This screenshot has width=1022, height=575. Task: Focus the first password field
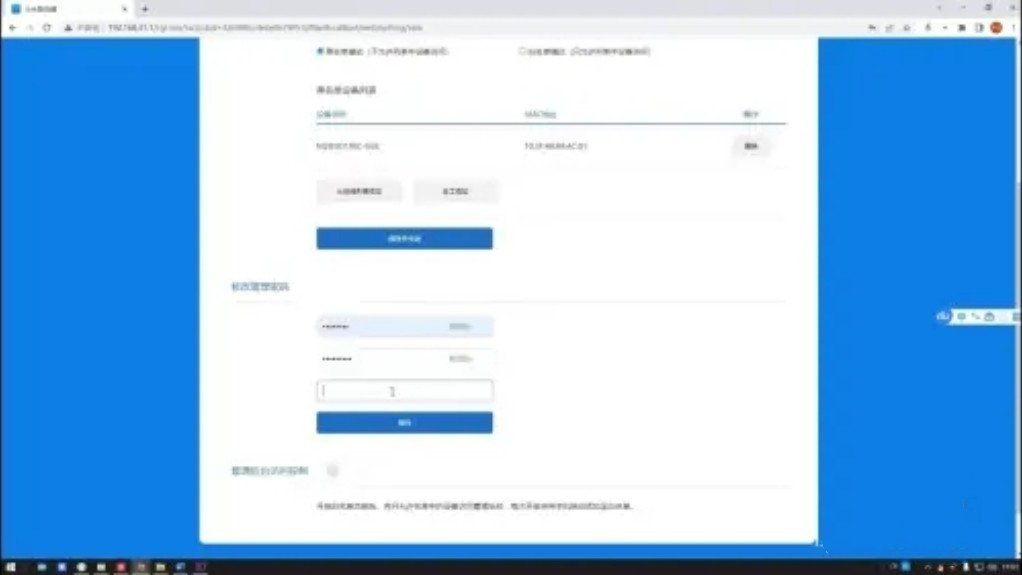pos(405,327)
